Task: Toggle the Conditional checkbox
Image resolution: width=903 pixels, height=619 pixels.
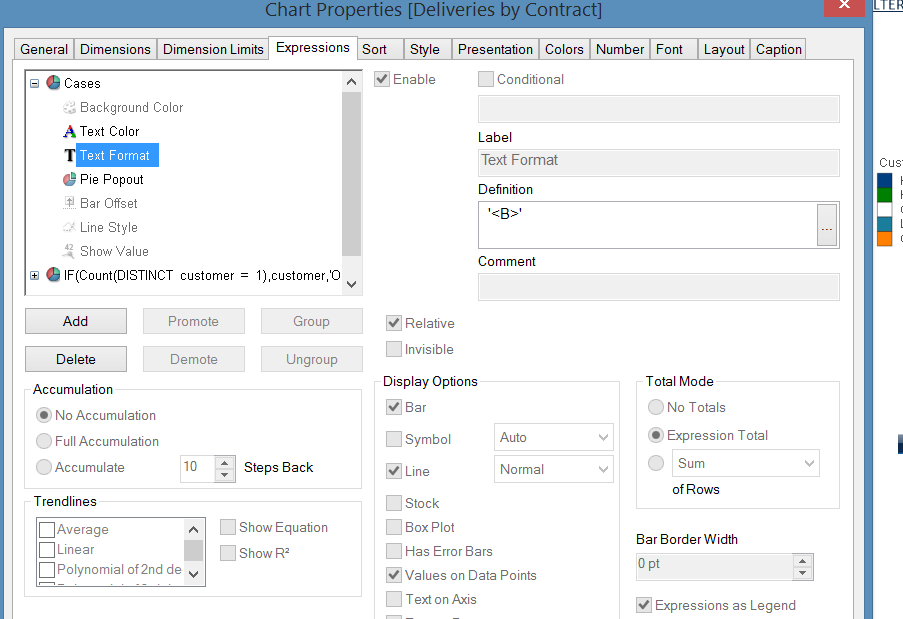Action: pyautogui.click(x=485, y=79)
